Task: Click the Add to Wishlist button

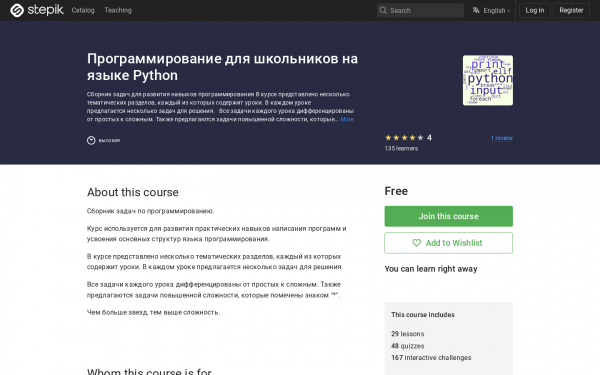Action: (x=448, y=243)
